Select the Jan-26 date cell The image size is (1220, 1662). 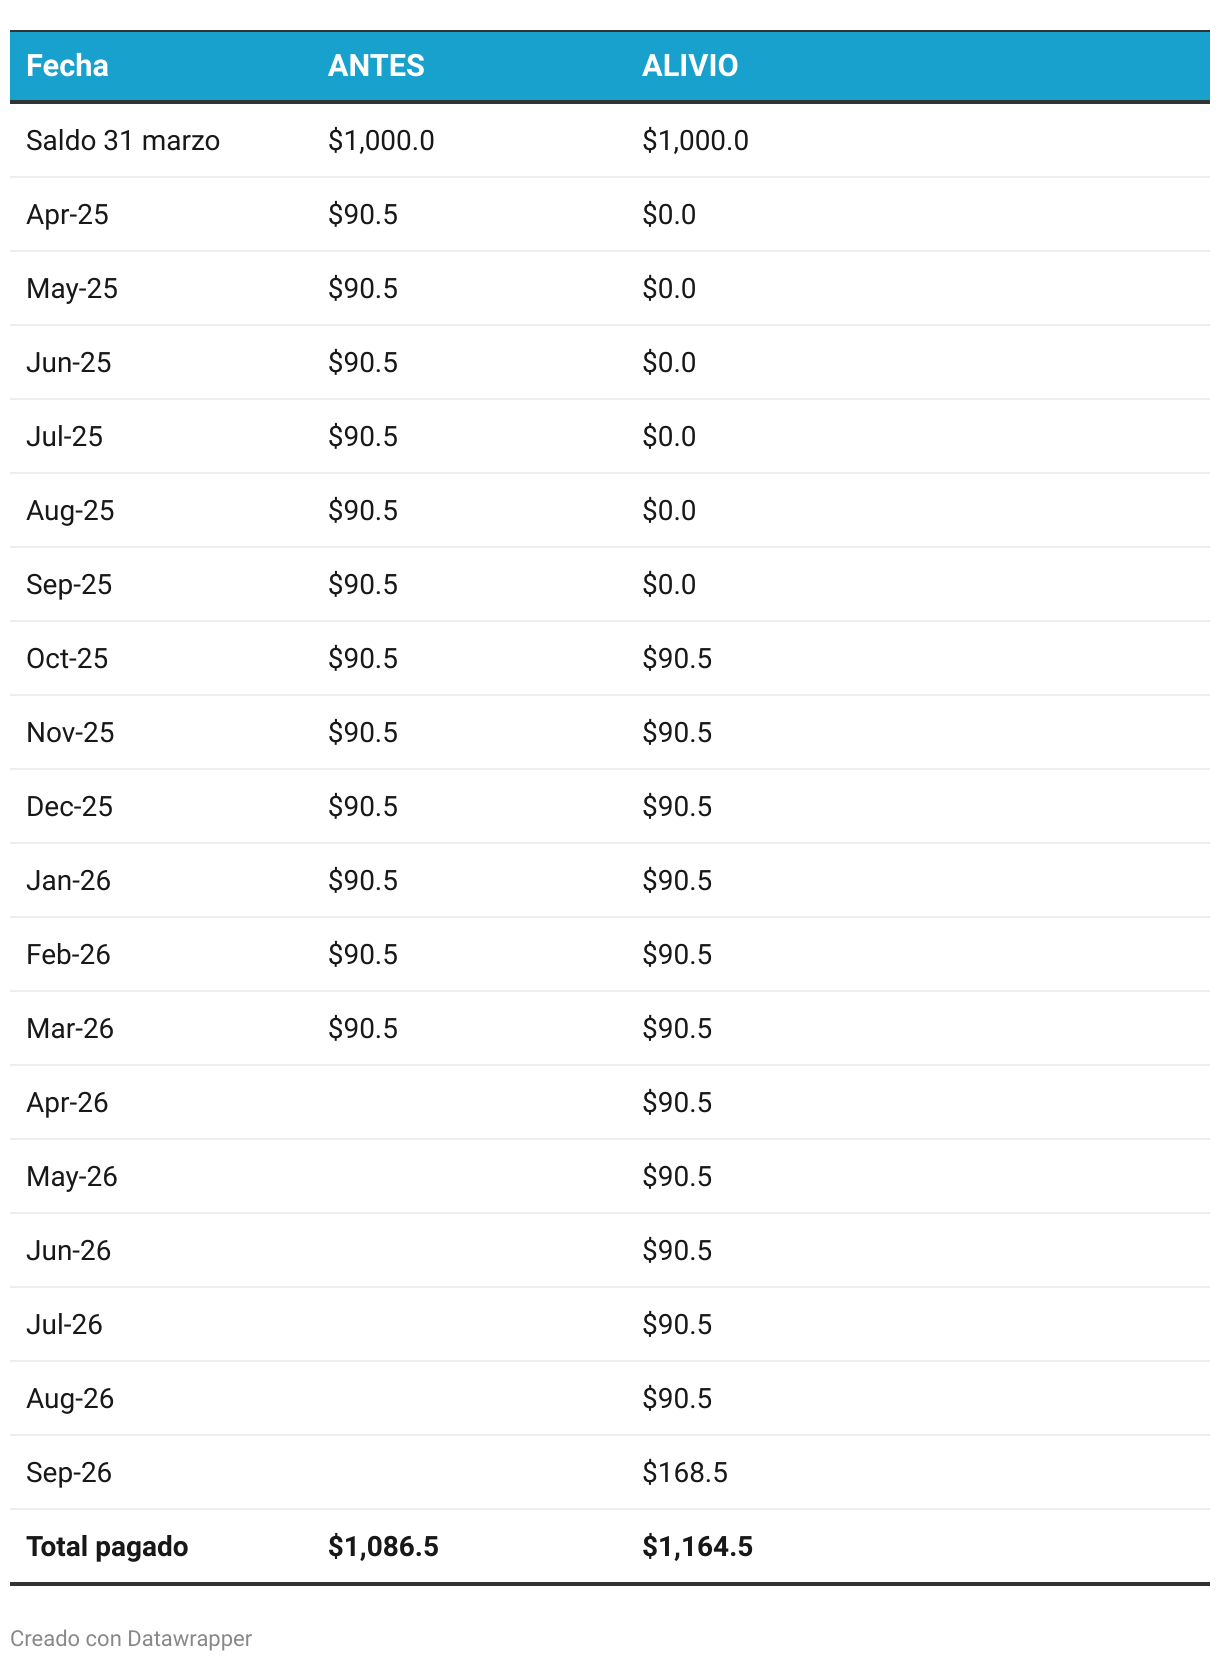[x=68, y=880]
